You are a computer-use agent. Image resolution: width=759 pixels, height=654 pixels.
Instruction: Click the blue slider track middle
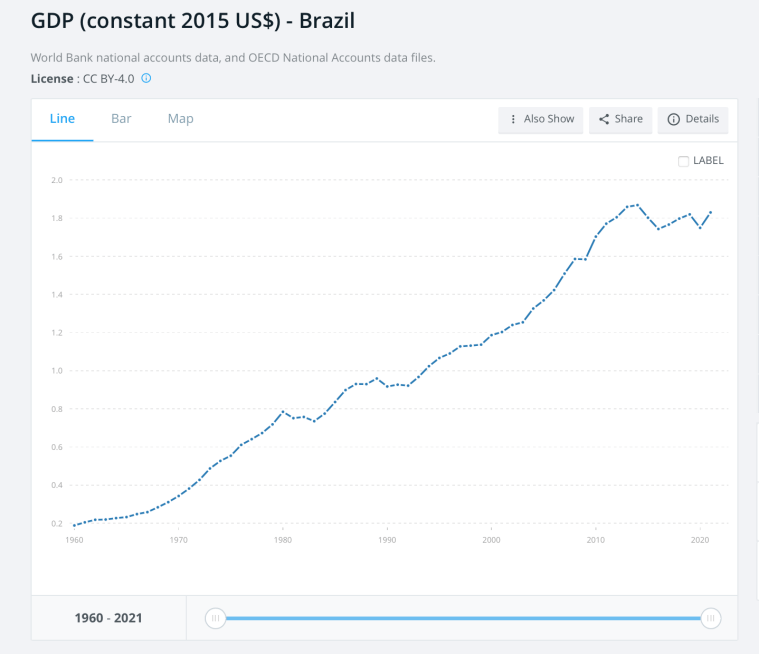pyautogui.click(x=463, y=618)
